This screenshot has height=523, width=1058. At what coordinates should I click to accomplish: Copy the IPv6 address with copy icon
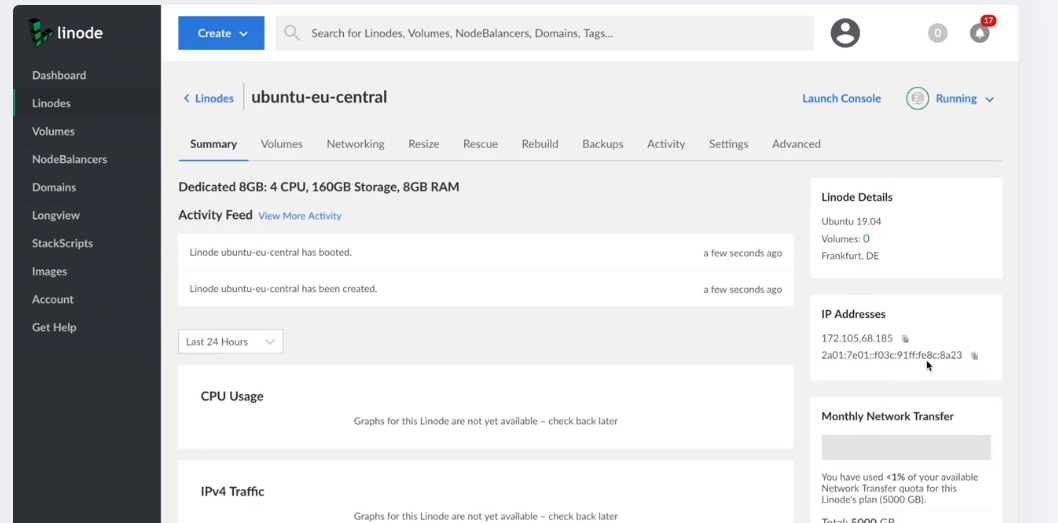click(975, 356)
